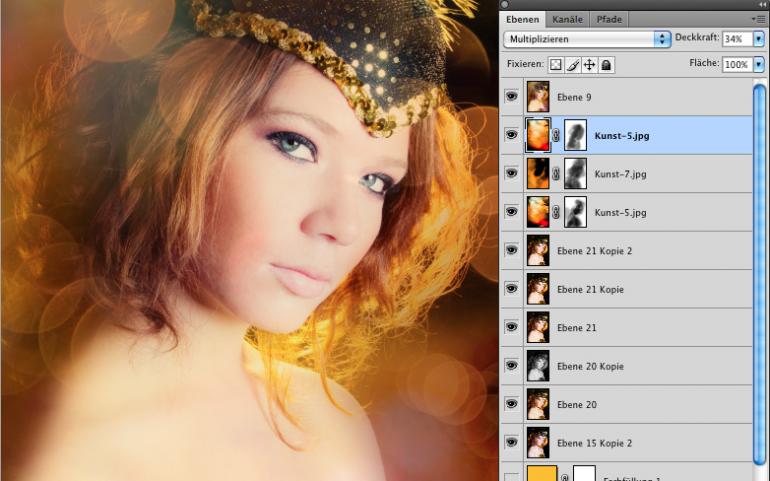Click the orange Farbfüllung color swatch thumbnail
770x481 pixels.
click(x=539, y=474)
